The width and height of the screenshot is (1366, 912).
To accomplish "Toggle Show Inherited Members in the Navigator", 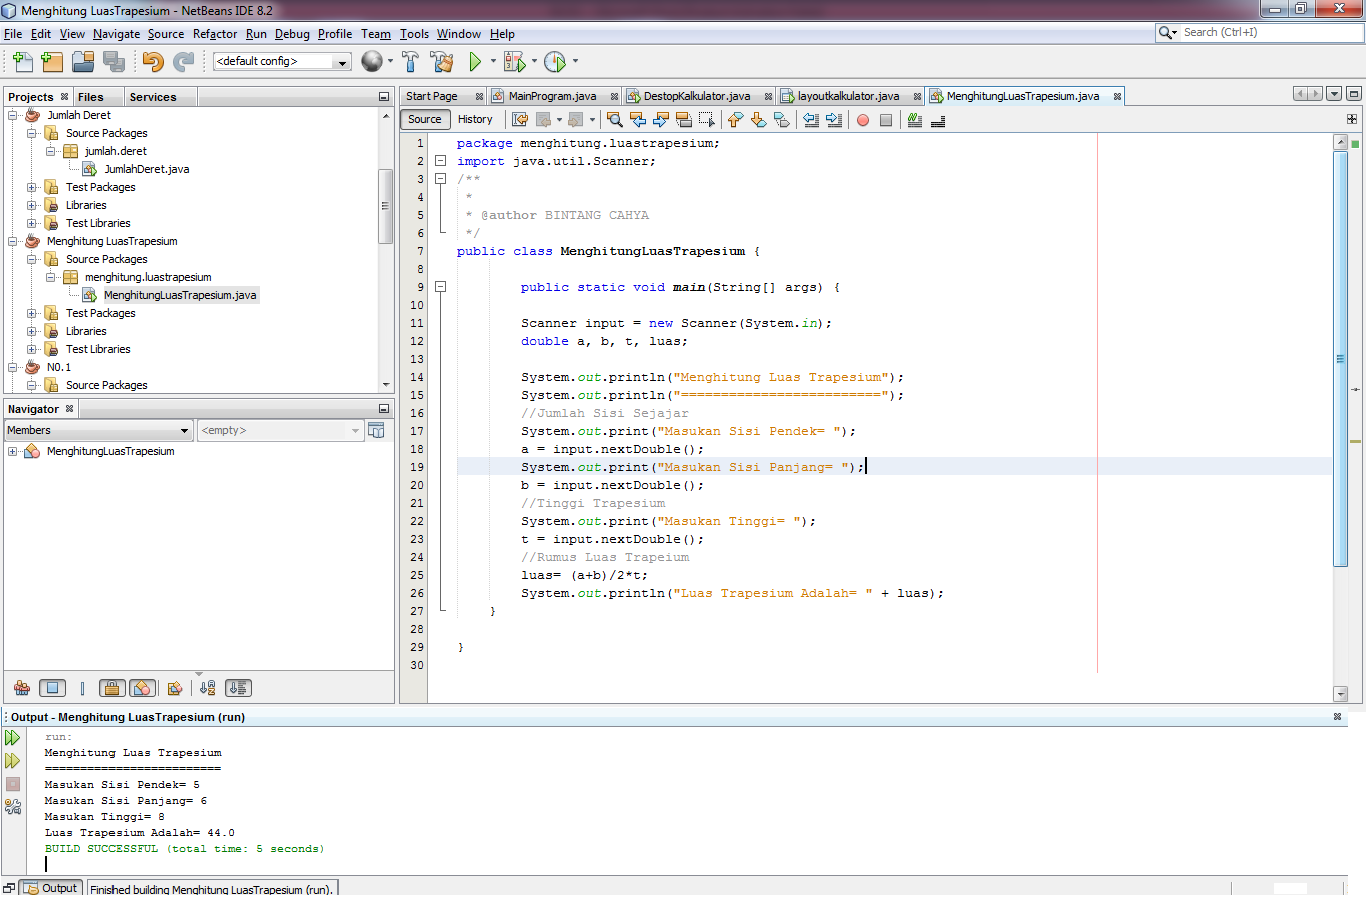I will [21, 688].
